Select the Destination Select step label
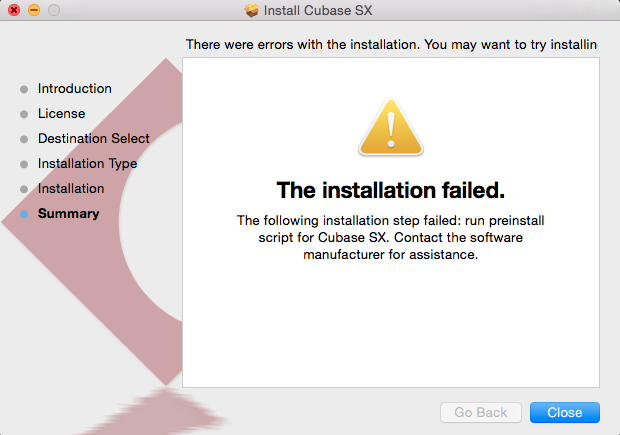 click(x=94, y=139)
